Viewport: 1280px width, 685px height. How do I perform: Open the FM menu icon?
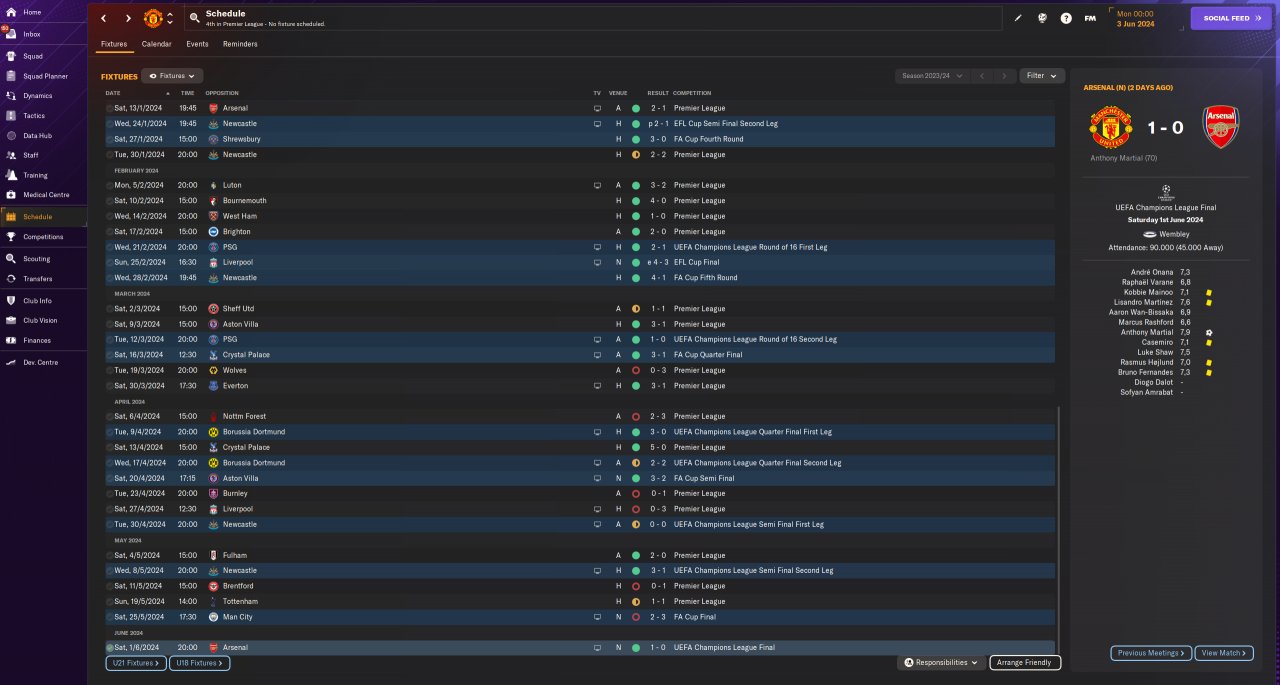point(1090,18)
